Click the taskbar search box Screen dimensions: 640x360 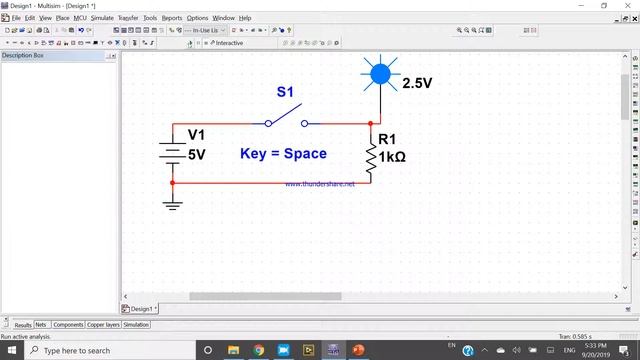[x=110, y=350]
